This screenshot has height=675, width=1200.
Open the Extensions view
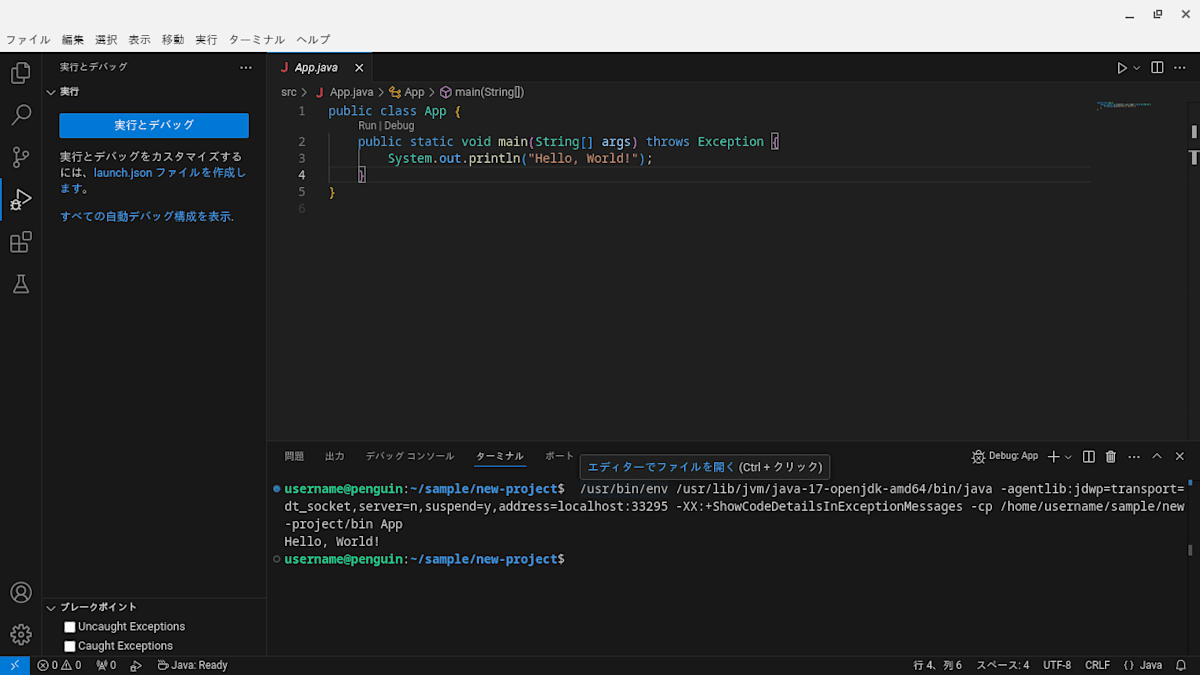pos(20,242)
